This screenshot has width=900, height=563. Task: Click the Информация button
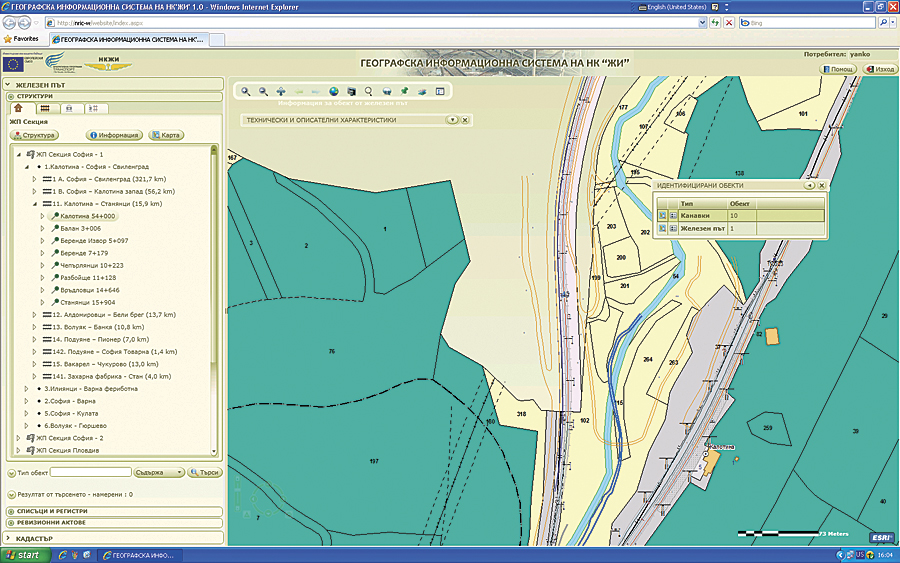(x=114, y=135)
